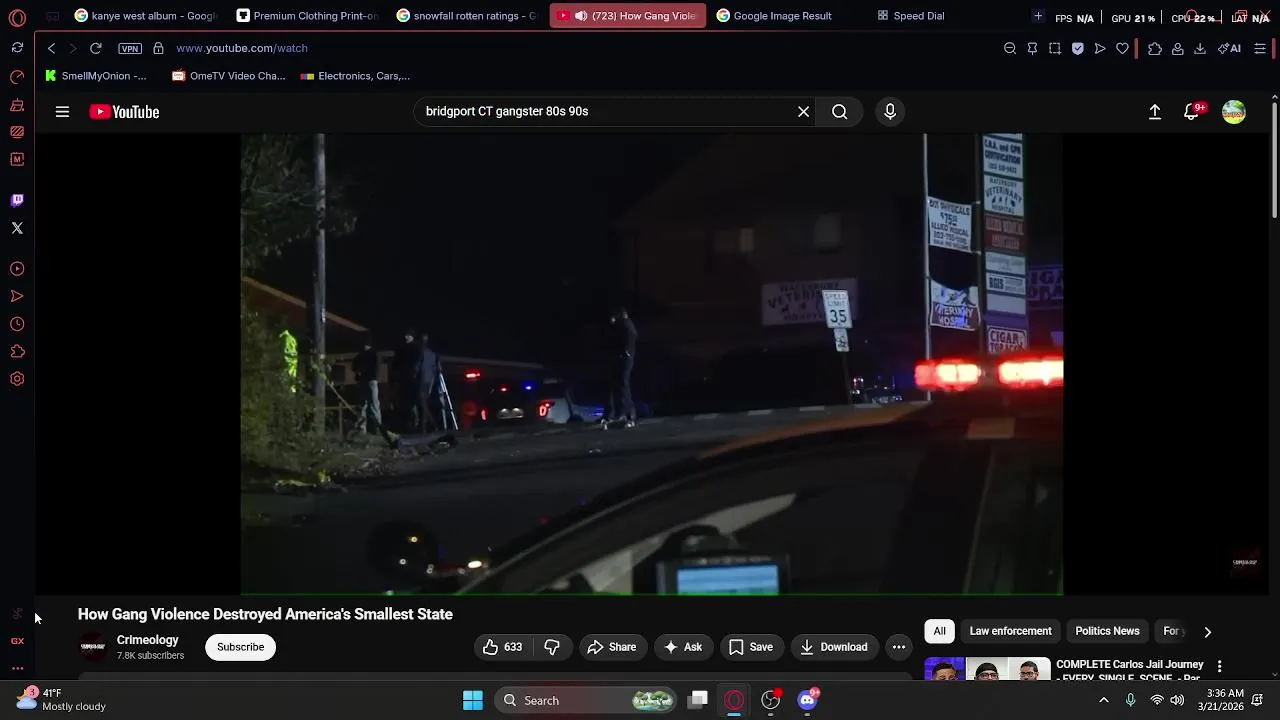This screenshot has width=1280, height=720.
Task: Open the YouTube guide hamburger menu
Action: (x=62, y=112)
